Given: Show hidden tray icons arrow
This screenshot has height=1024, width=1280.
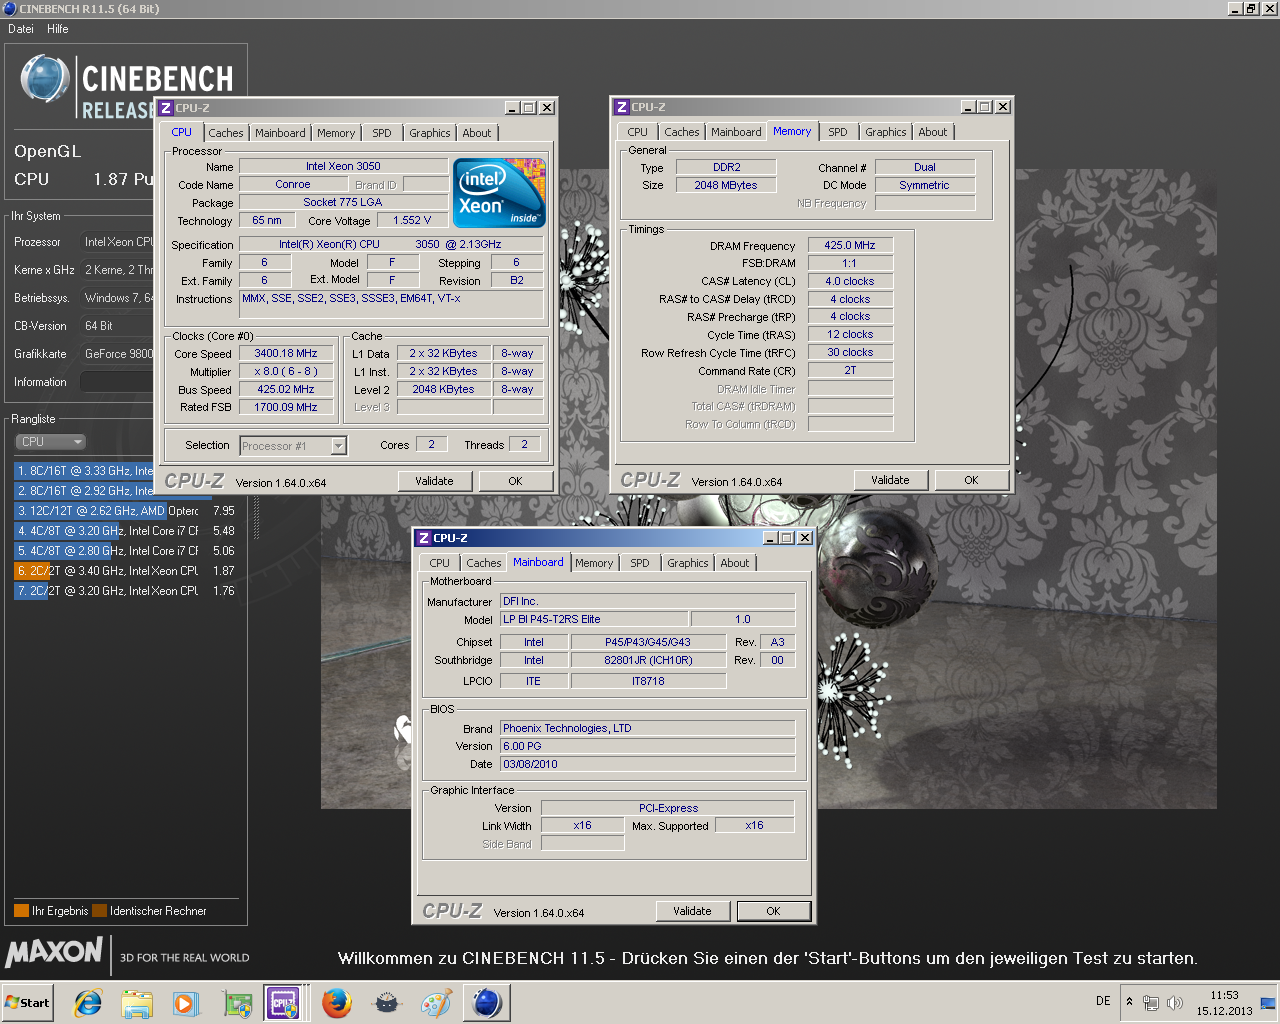Looking at the screenshot, I should tap(1129, 1001).
